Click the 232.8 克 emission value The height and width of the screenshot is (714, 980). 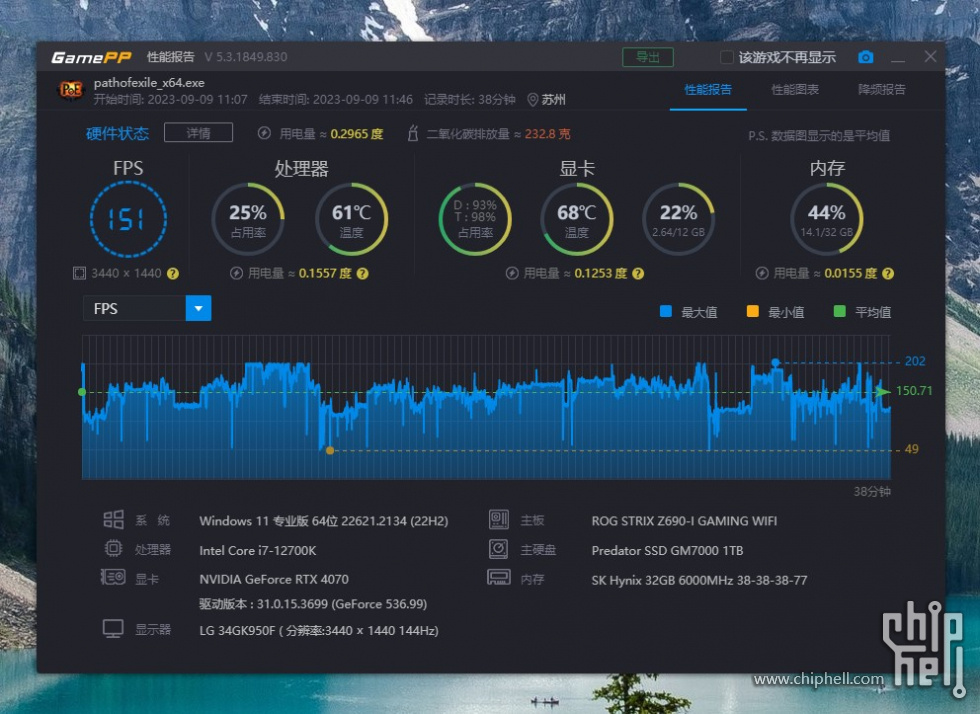[548, 134]
